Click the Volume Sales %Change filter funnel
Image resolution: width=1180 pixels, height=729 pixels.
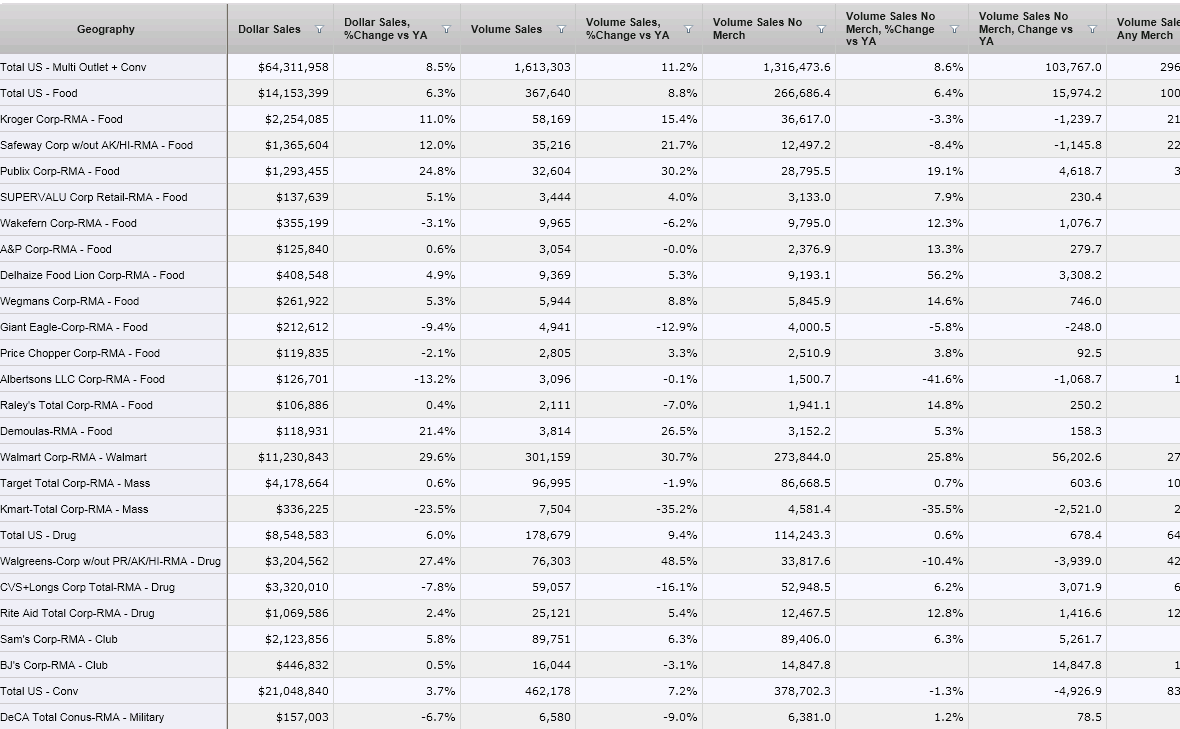(688, 30)
